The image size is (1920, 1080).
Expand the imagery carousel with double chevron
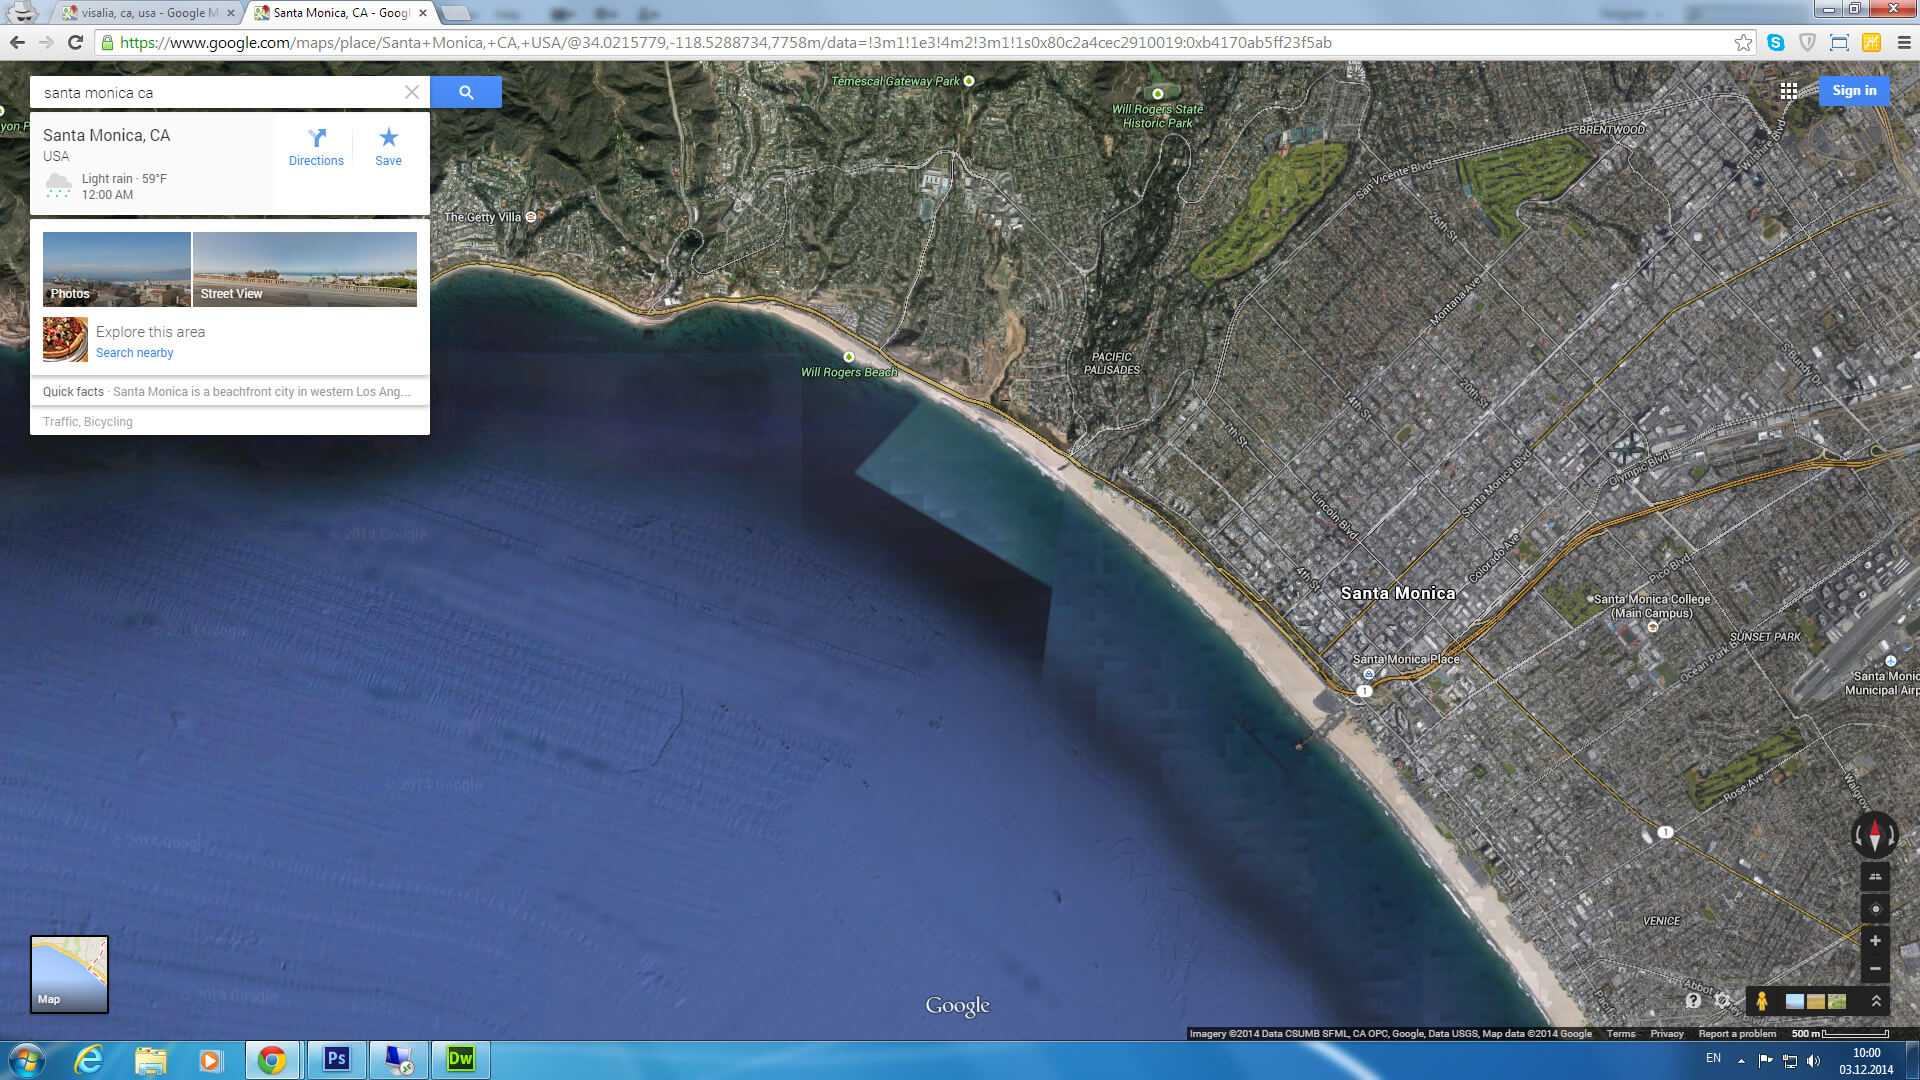1876,1000
